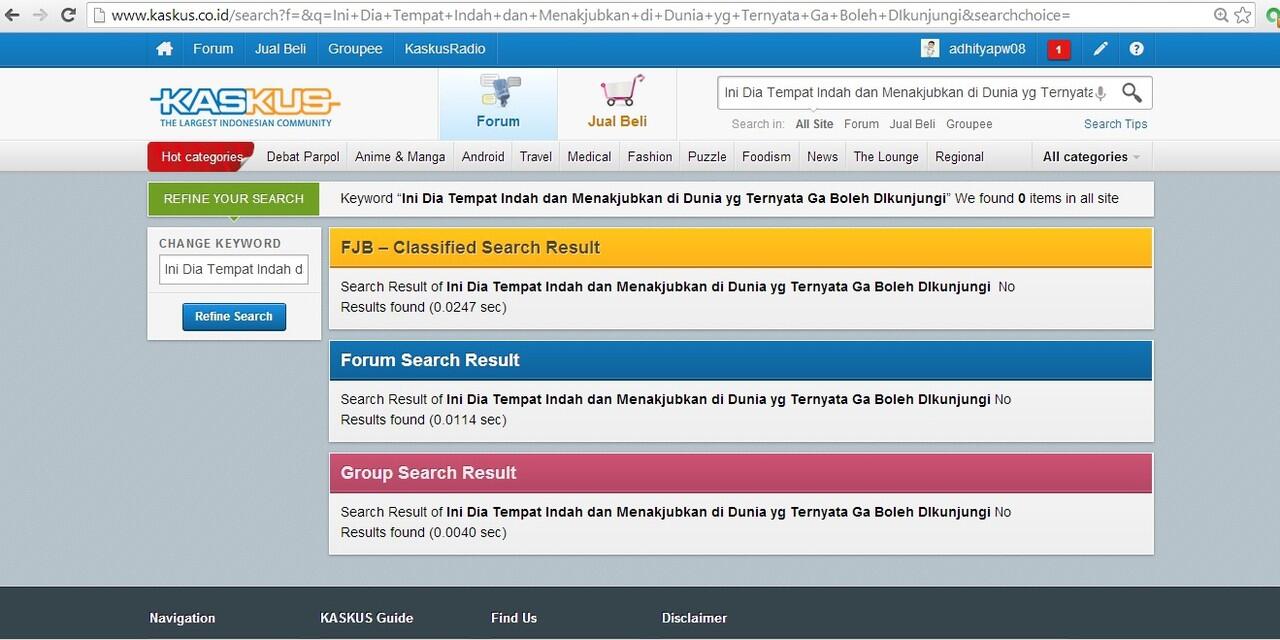The width and height of the screenshot is (1280, 640).
Task: Go back with the browser back arrow
Action: coord(13,15)
